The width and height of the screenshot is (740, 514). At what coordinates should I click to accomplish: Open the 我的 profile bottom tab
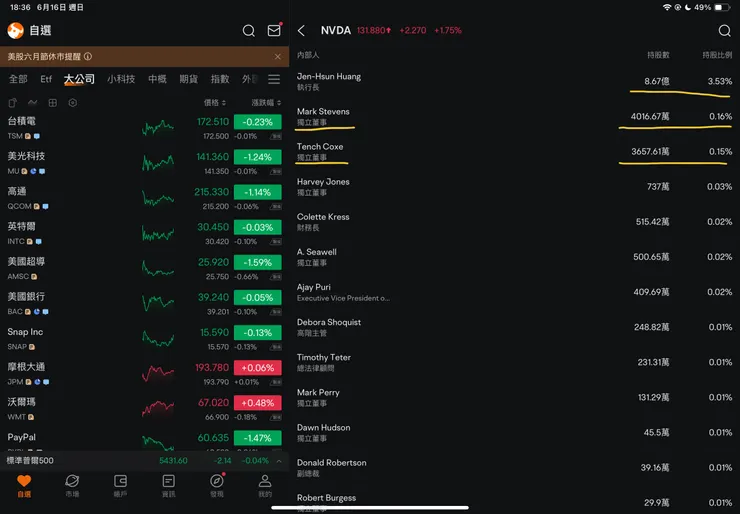[265, 486]
